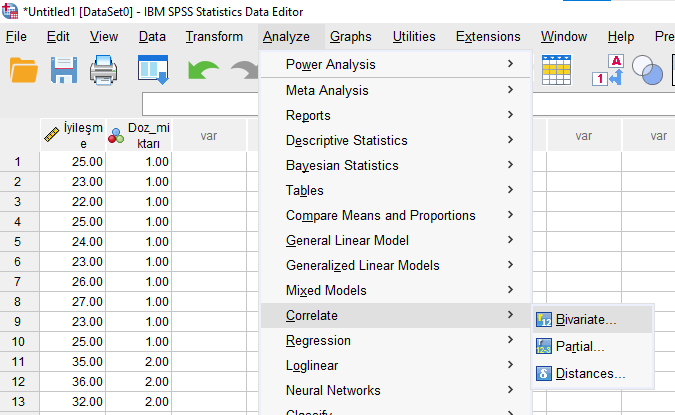Select Correlate in the Analyze menu
Image resolution: width=675 pixels, height=415 pixels.
tap(396, 315)
